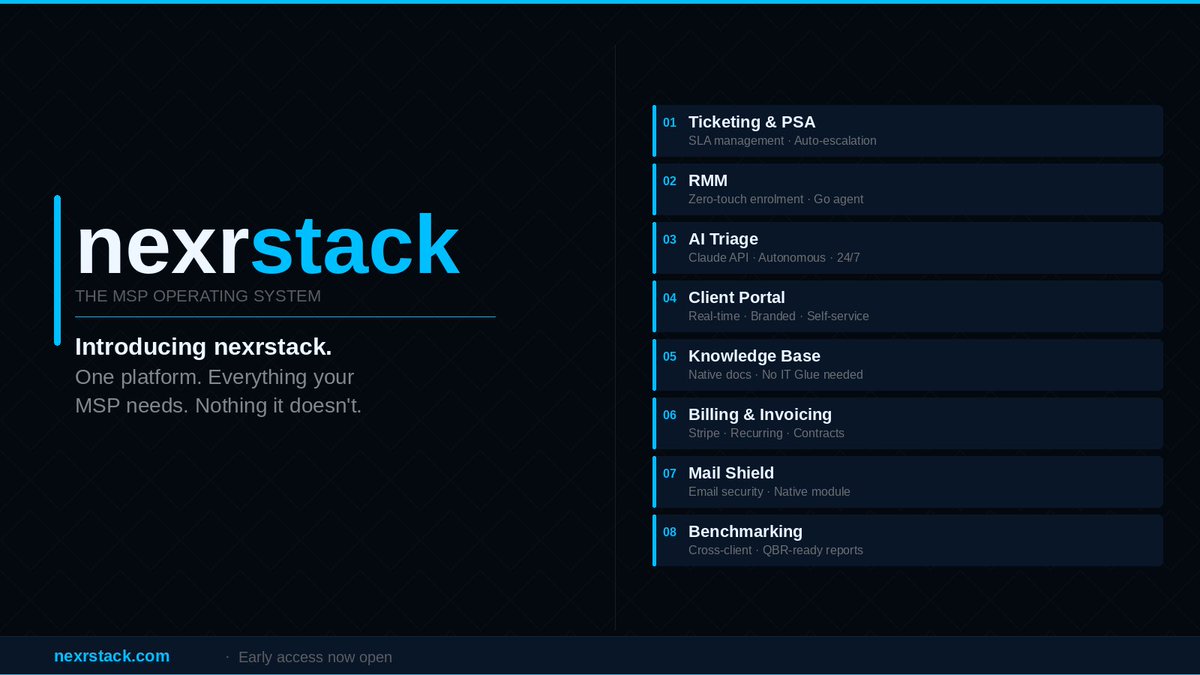1200x675 pixels.
Task: Visit the nexrstack.com link
Action: (x=112, y=656)
